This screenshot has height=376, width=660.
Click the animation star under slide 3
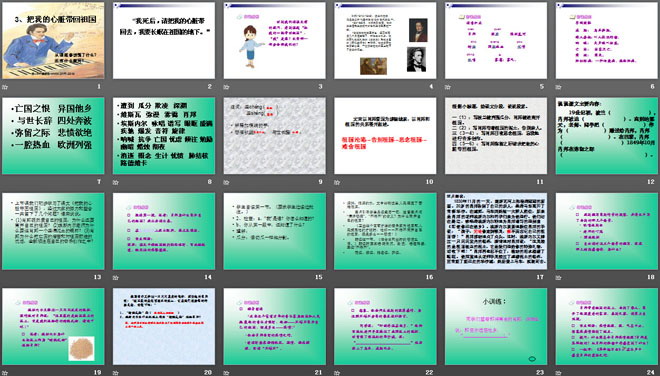(226, 87)
